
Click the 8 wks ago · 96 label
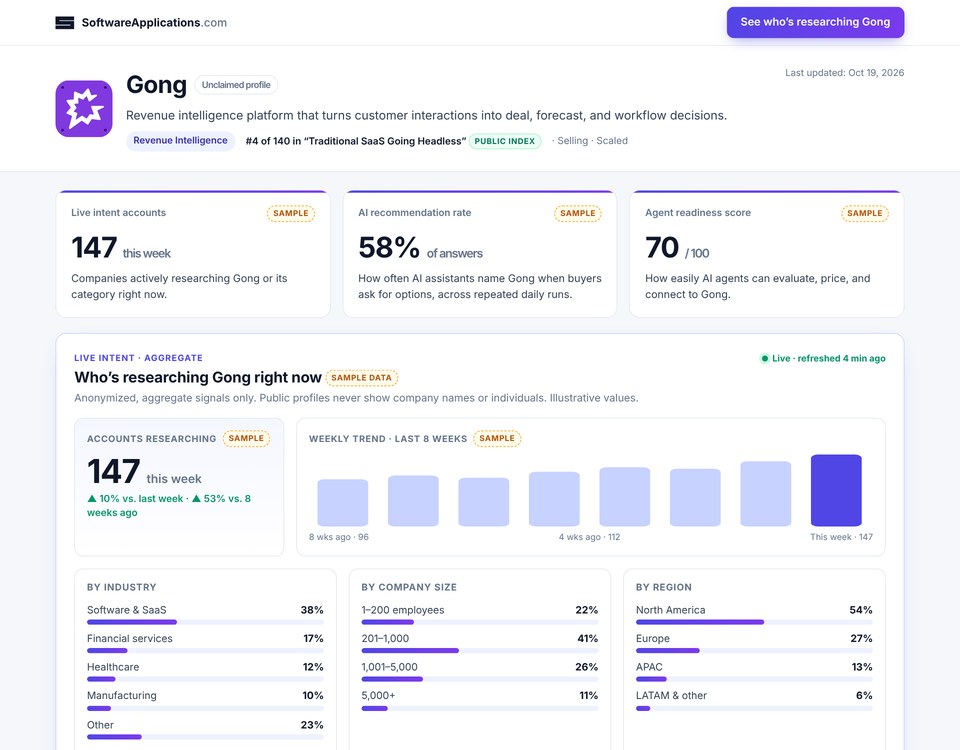(339, 537)
